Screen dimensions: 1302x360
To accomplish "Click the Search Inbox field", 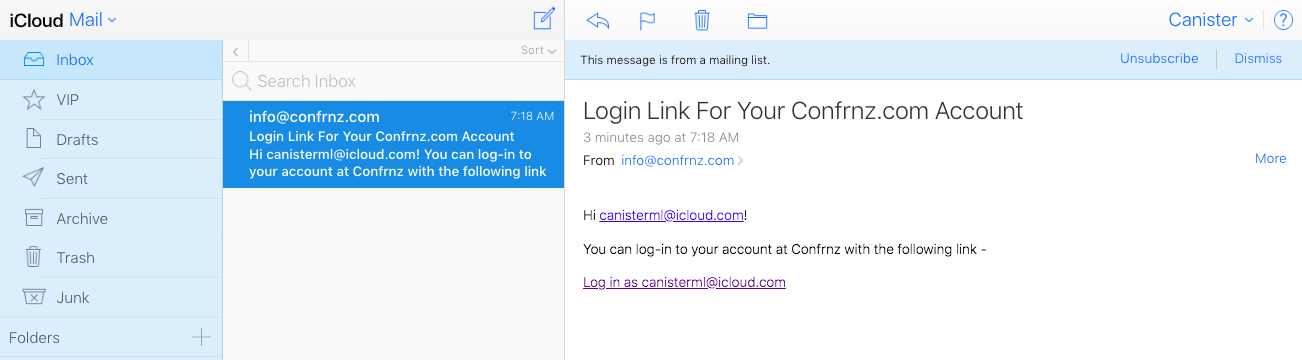I will pyautogui.click(x=393, y=81).
